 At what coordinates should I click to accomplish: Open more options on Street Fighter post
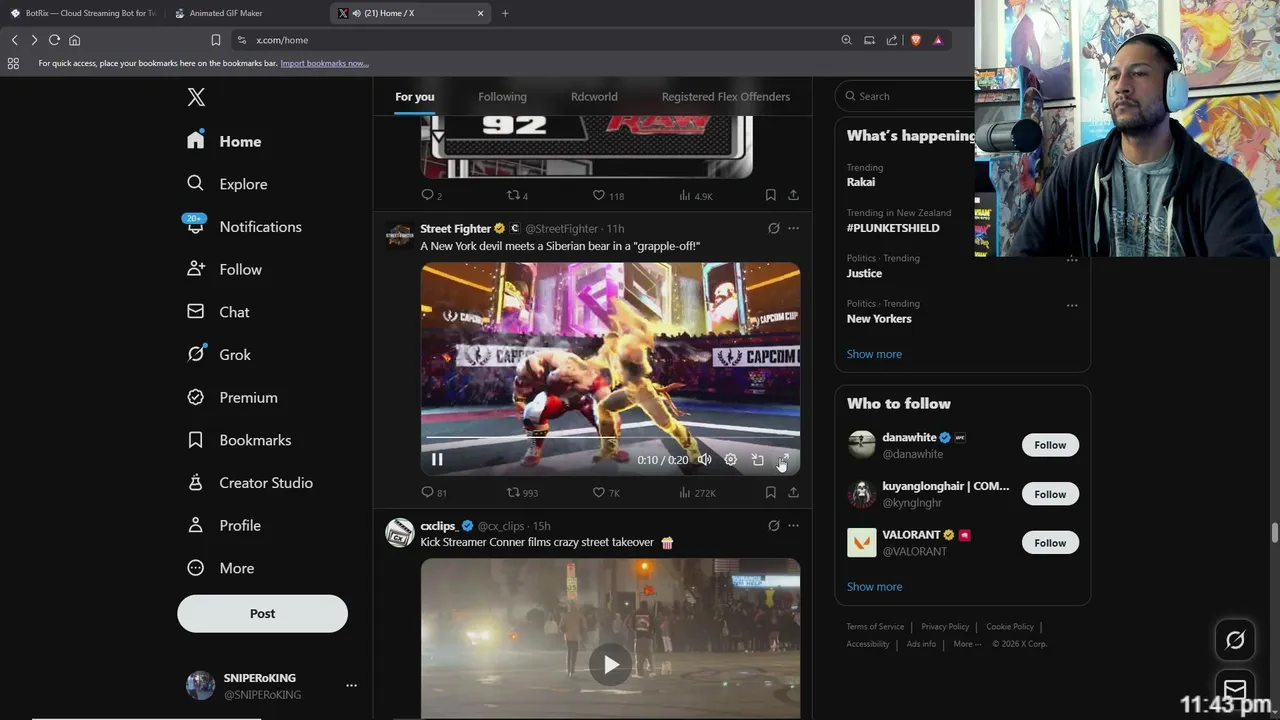click(x=793, y=228)
